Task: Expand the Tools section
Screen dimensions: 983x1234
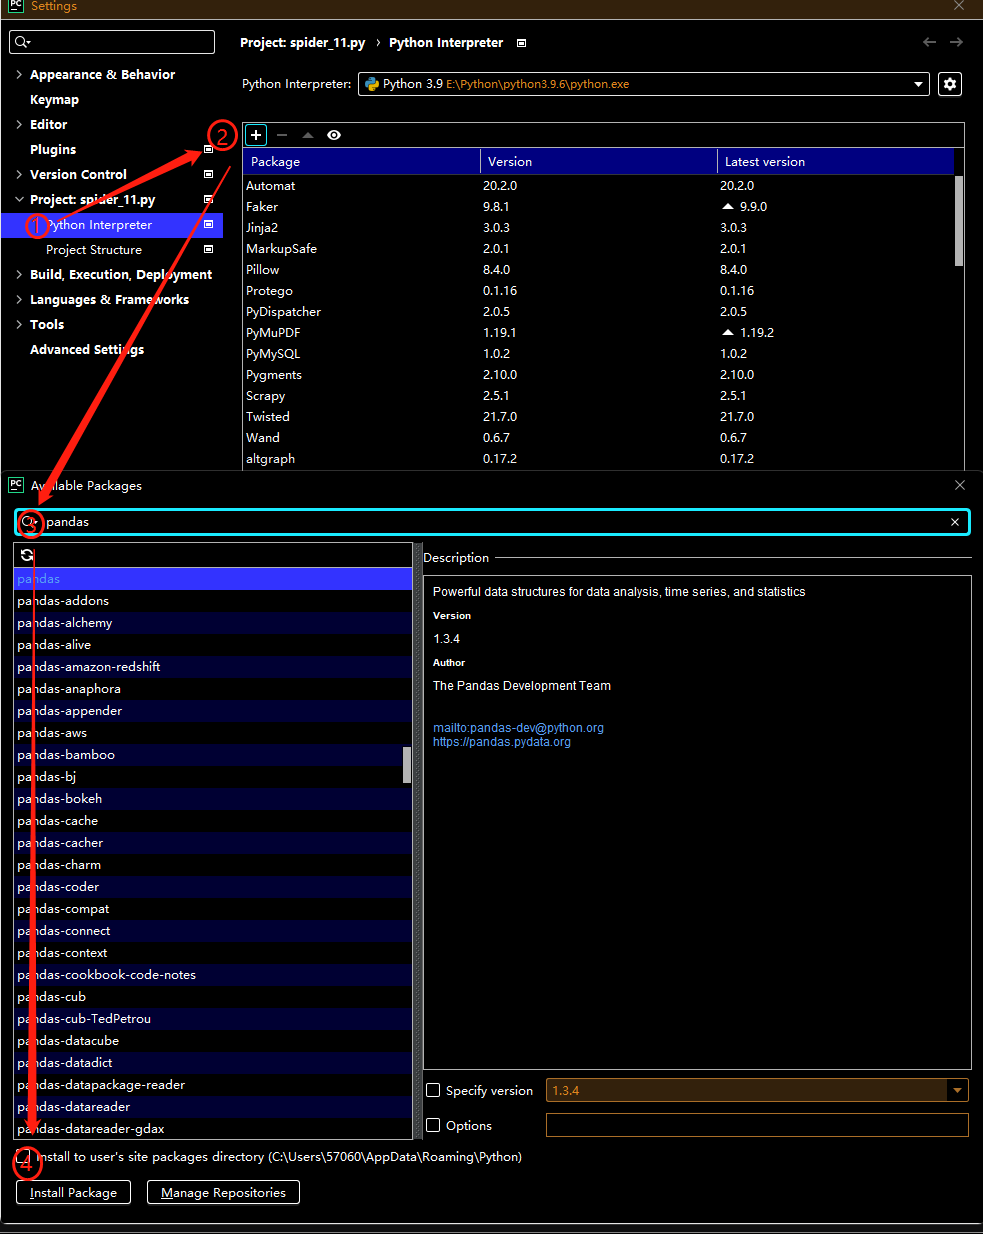Action: [19, 324]
